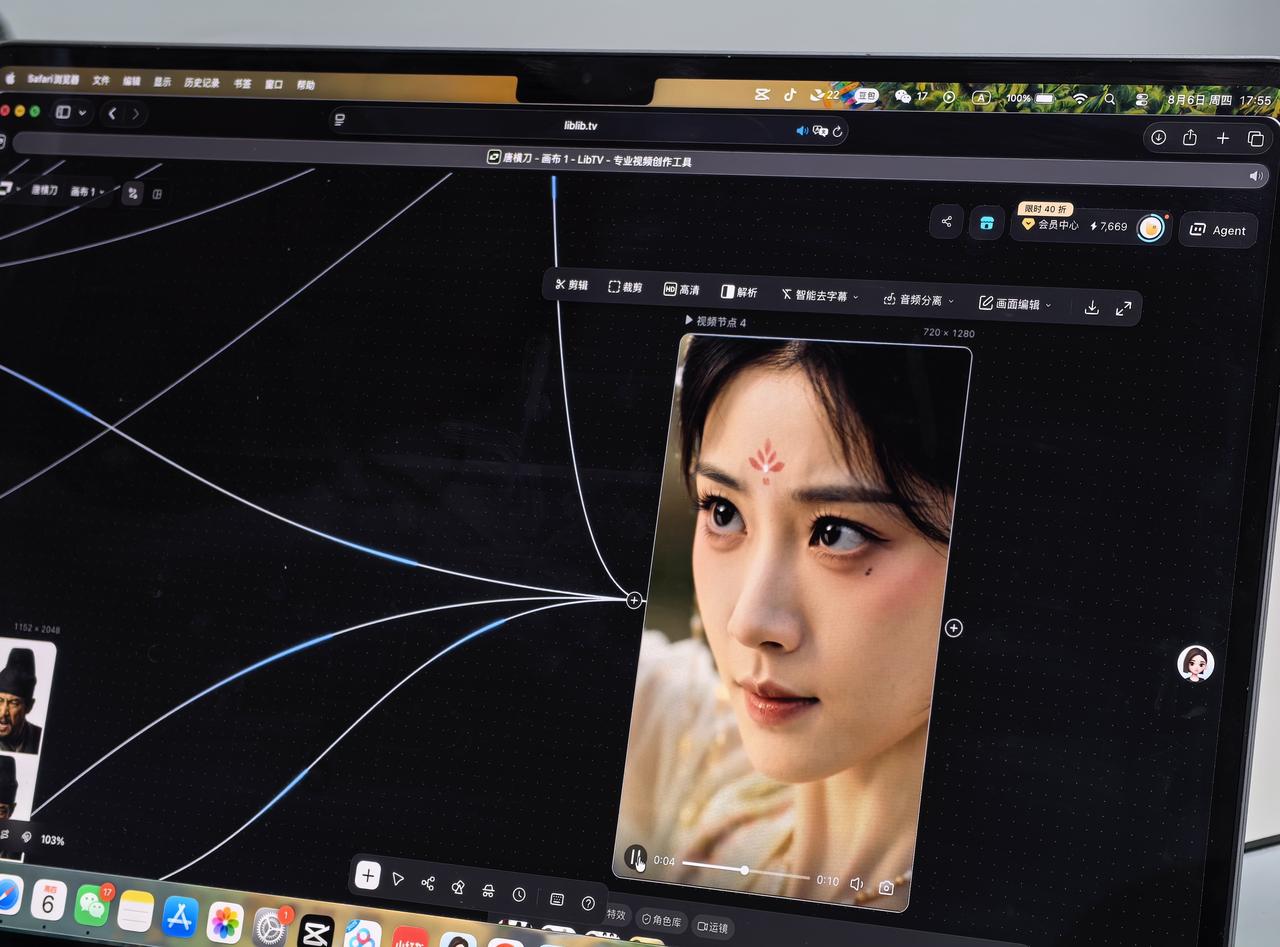Open WeChat from the Dock

(x=93, y=904)
